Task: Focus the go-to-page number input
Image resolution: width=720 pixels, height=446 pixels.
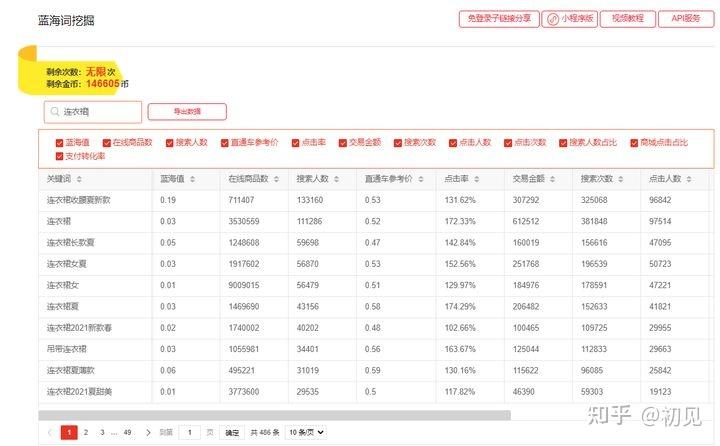Action: pyautogui.click(x=189, y=432)
